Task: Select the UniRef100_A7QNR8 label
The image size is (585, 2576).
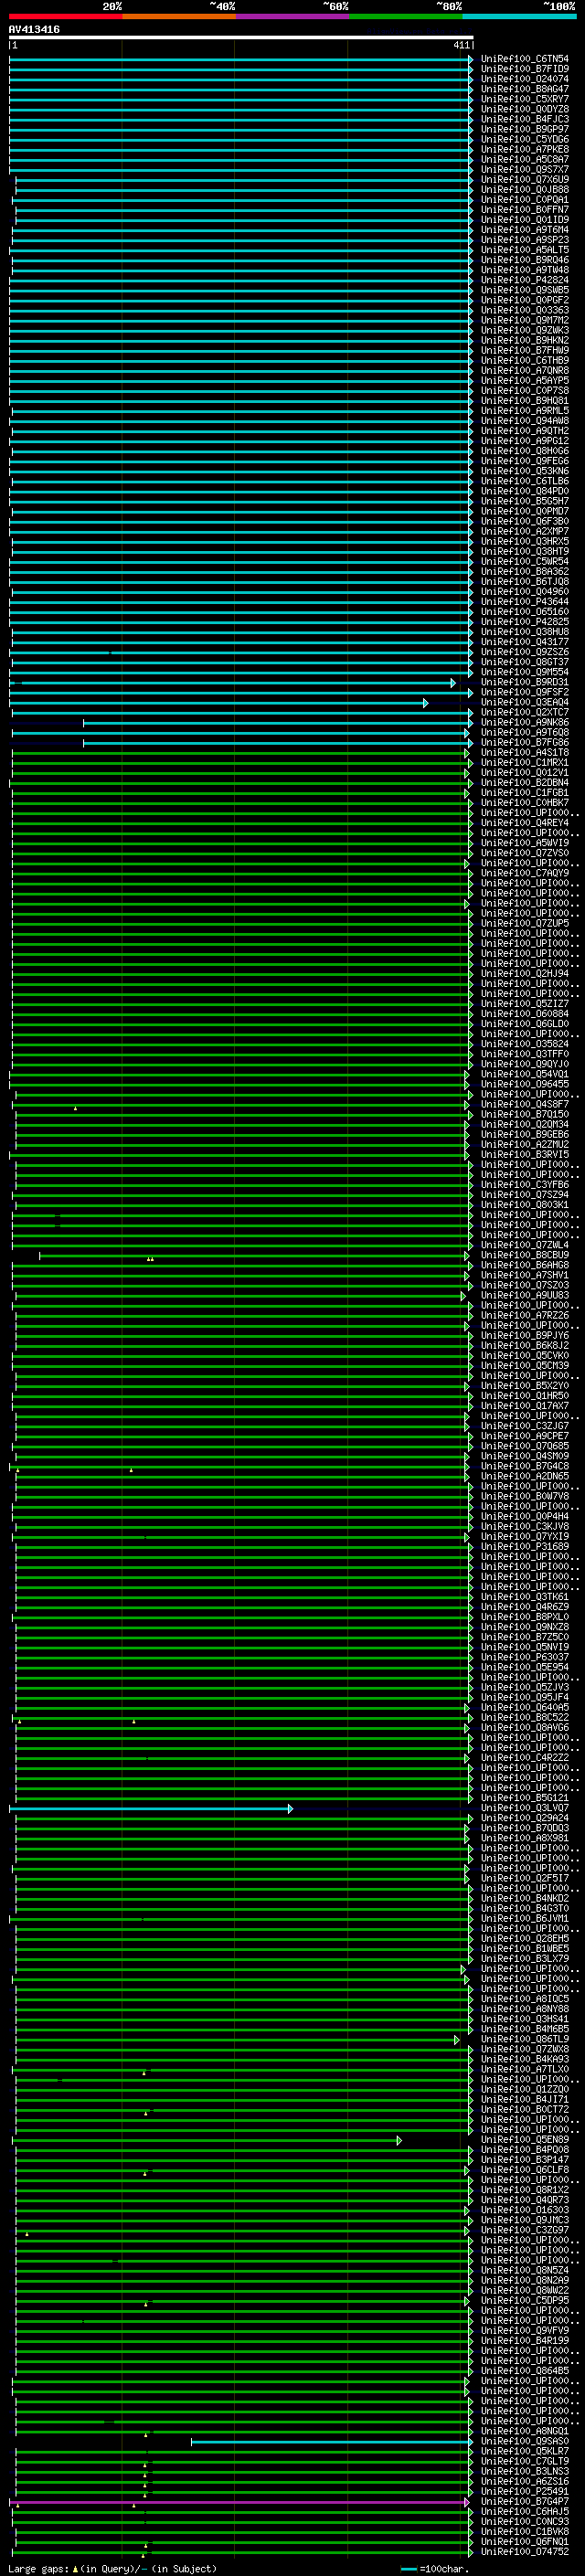Action: point(525,370)
